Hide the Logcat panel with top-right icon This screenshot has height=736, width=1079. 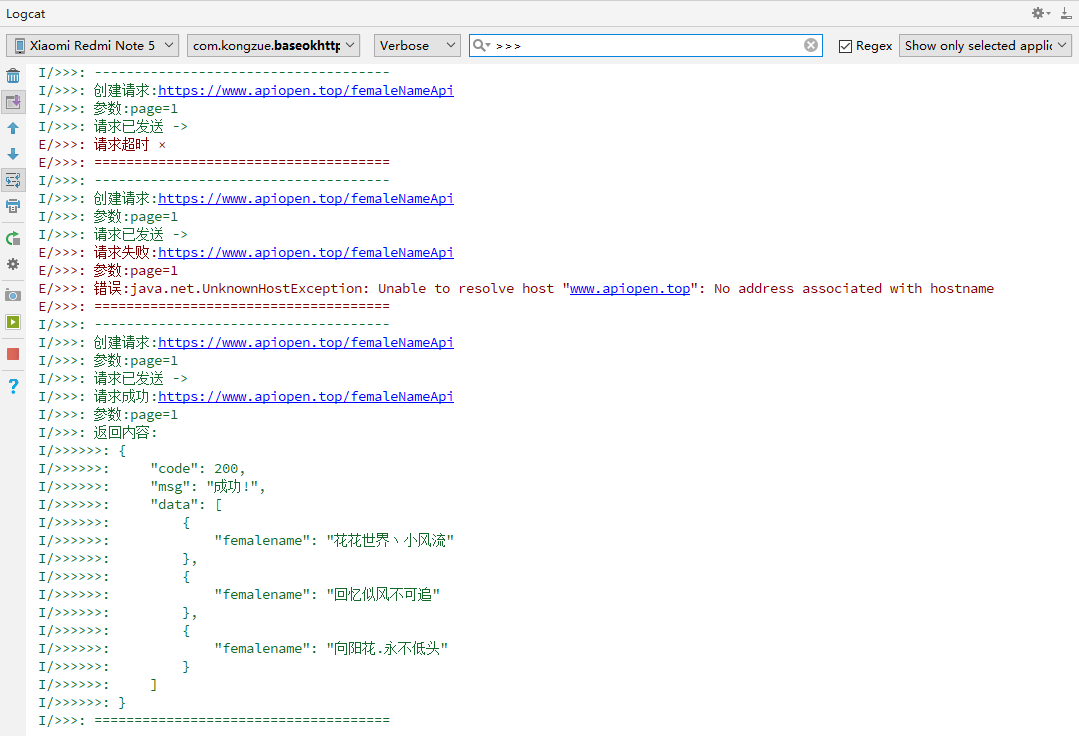click(x=1066, y=13)
